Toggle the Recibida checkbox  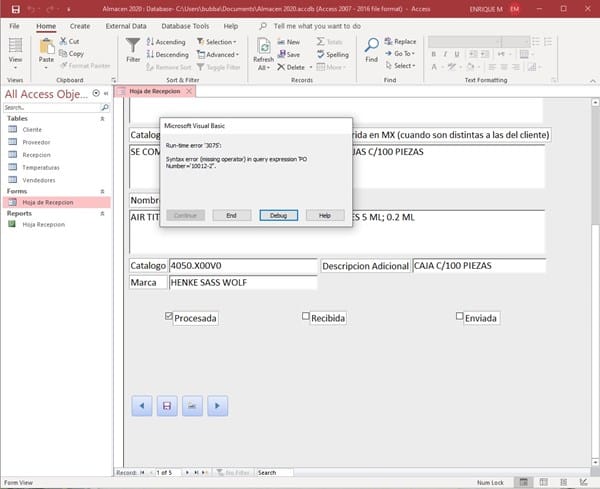(x=305, y=316)
